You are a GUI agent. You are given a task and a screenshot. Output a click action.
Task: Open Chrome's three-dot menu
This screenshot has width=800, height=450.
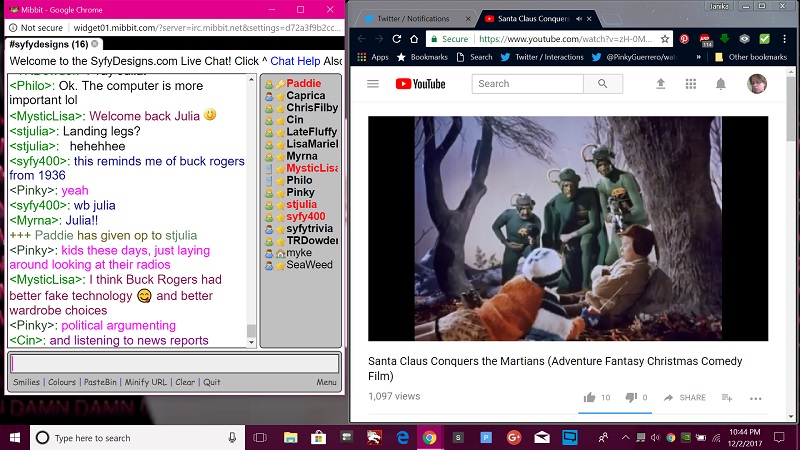point(785,39)
